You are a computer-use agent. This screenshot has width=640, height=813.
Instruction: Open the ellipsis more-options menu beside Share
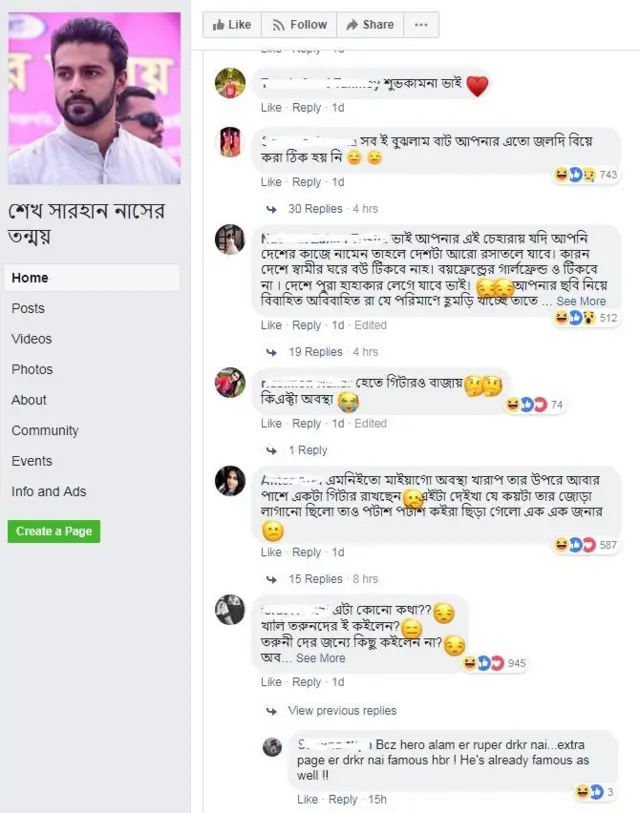[x=422, y=24]
